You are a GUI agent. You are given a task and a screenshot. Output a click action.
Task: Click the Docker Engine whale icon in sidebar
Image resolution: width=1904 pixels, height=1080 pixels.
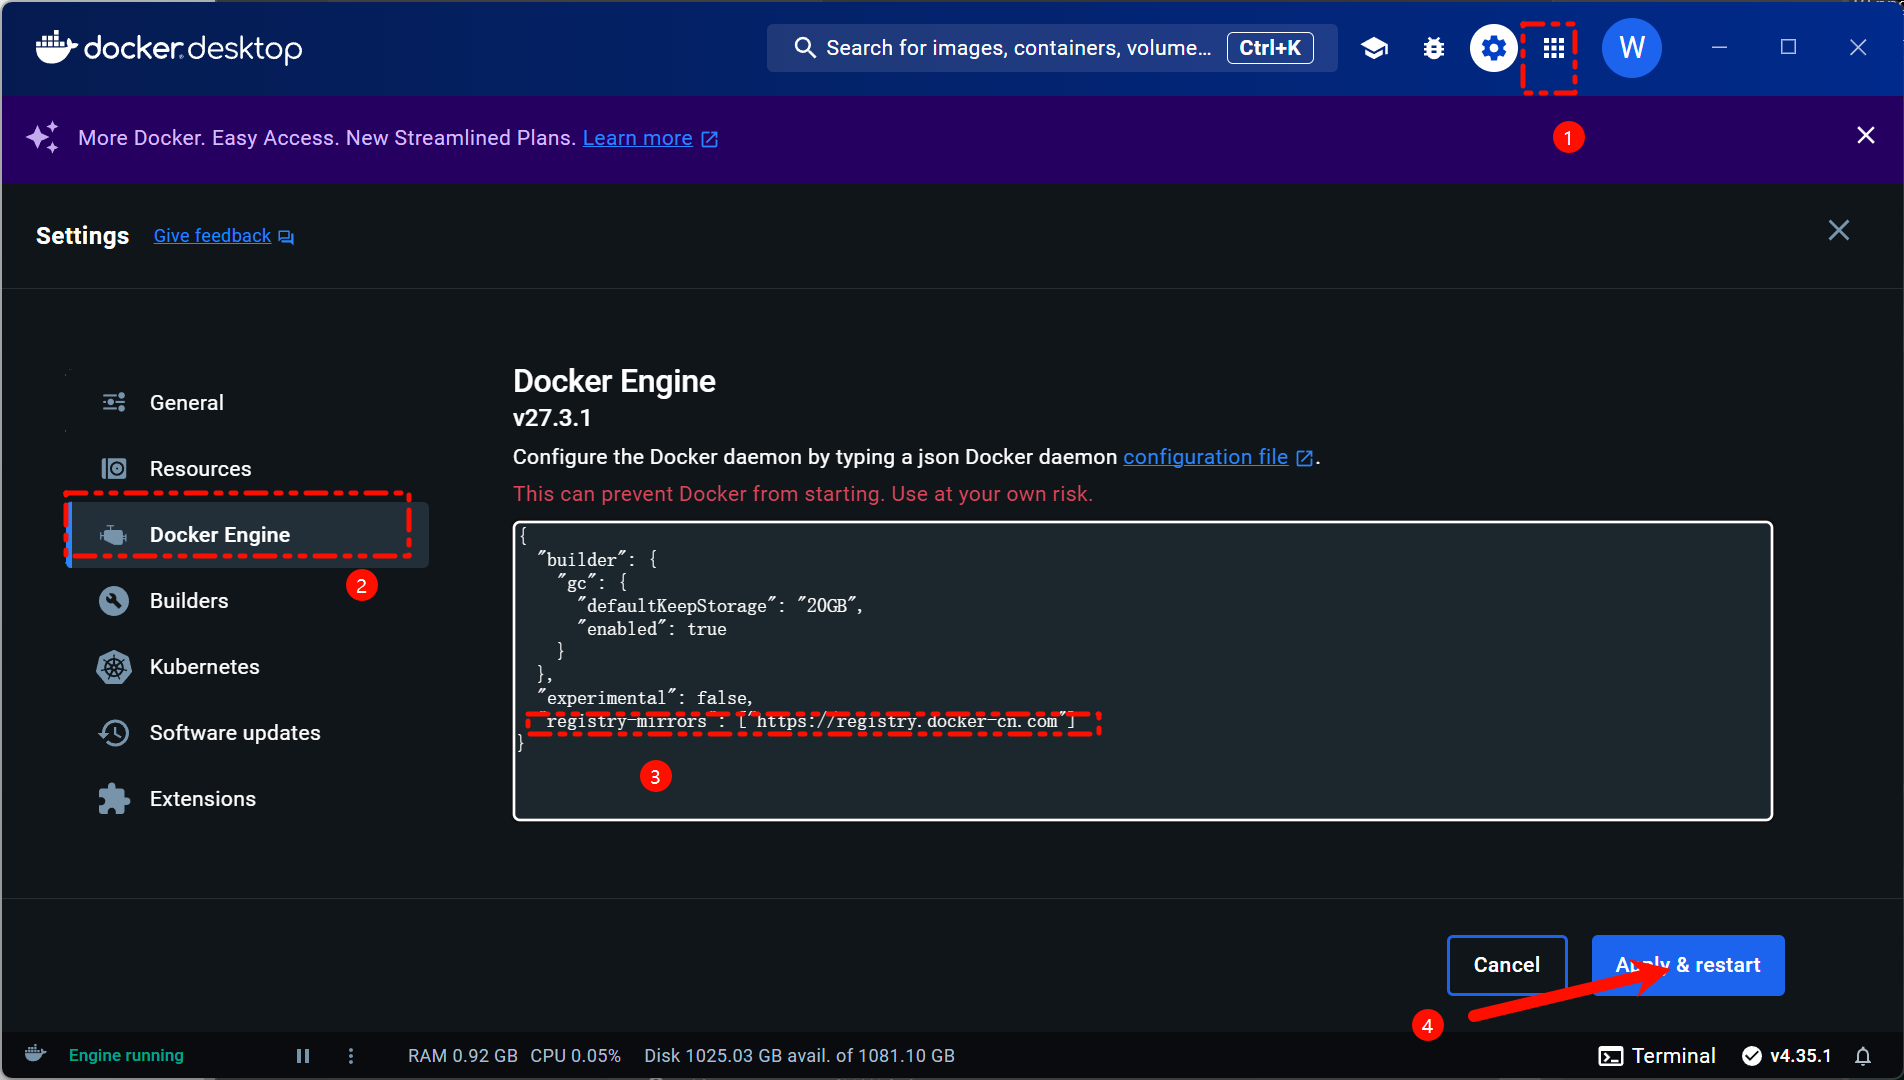pyautogui.click(x=114, y=536)
